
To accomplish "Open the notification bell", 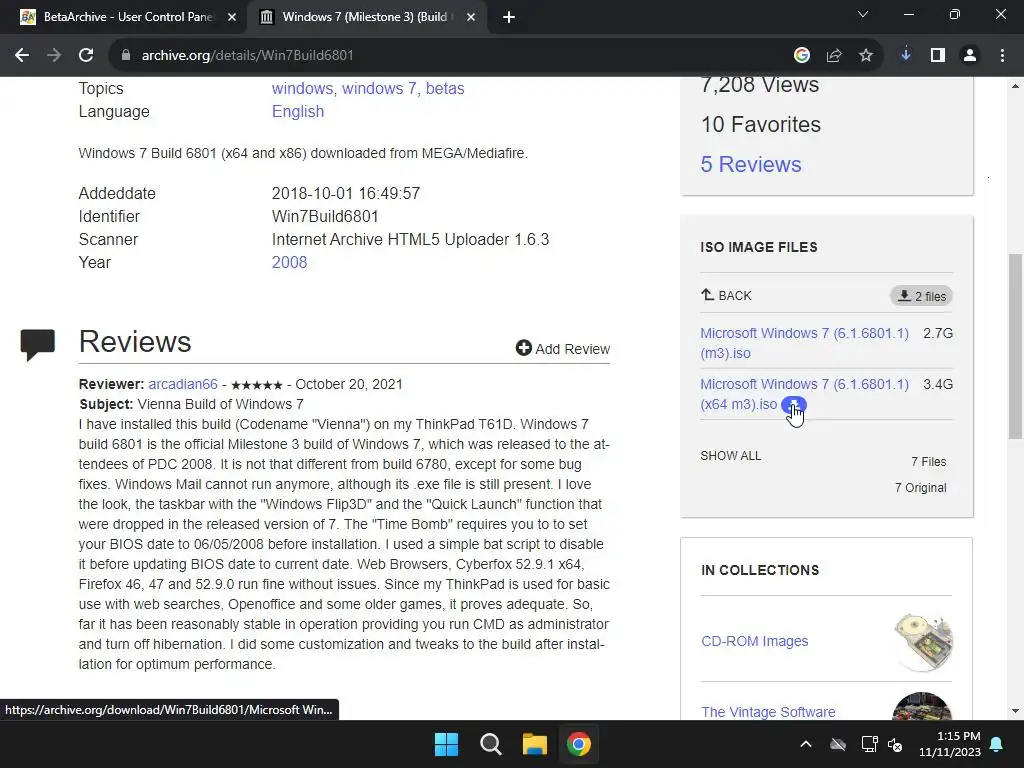I will [997, 744].
